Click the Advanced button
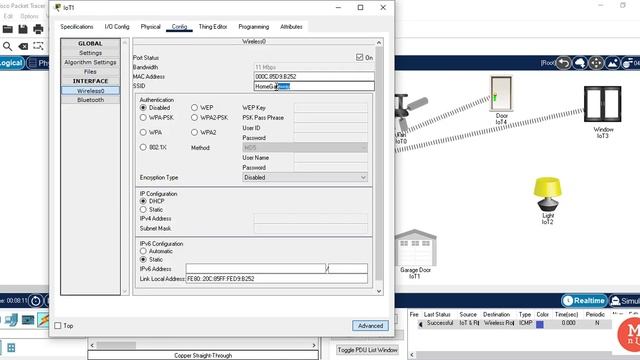Image resolution: width=640 pixels, height=360 pixels. click(370, 326)
